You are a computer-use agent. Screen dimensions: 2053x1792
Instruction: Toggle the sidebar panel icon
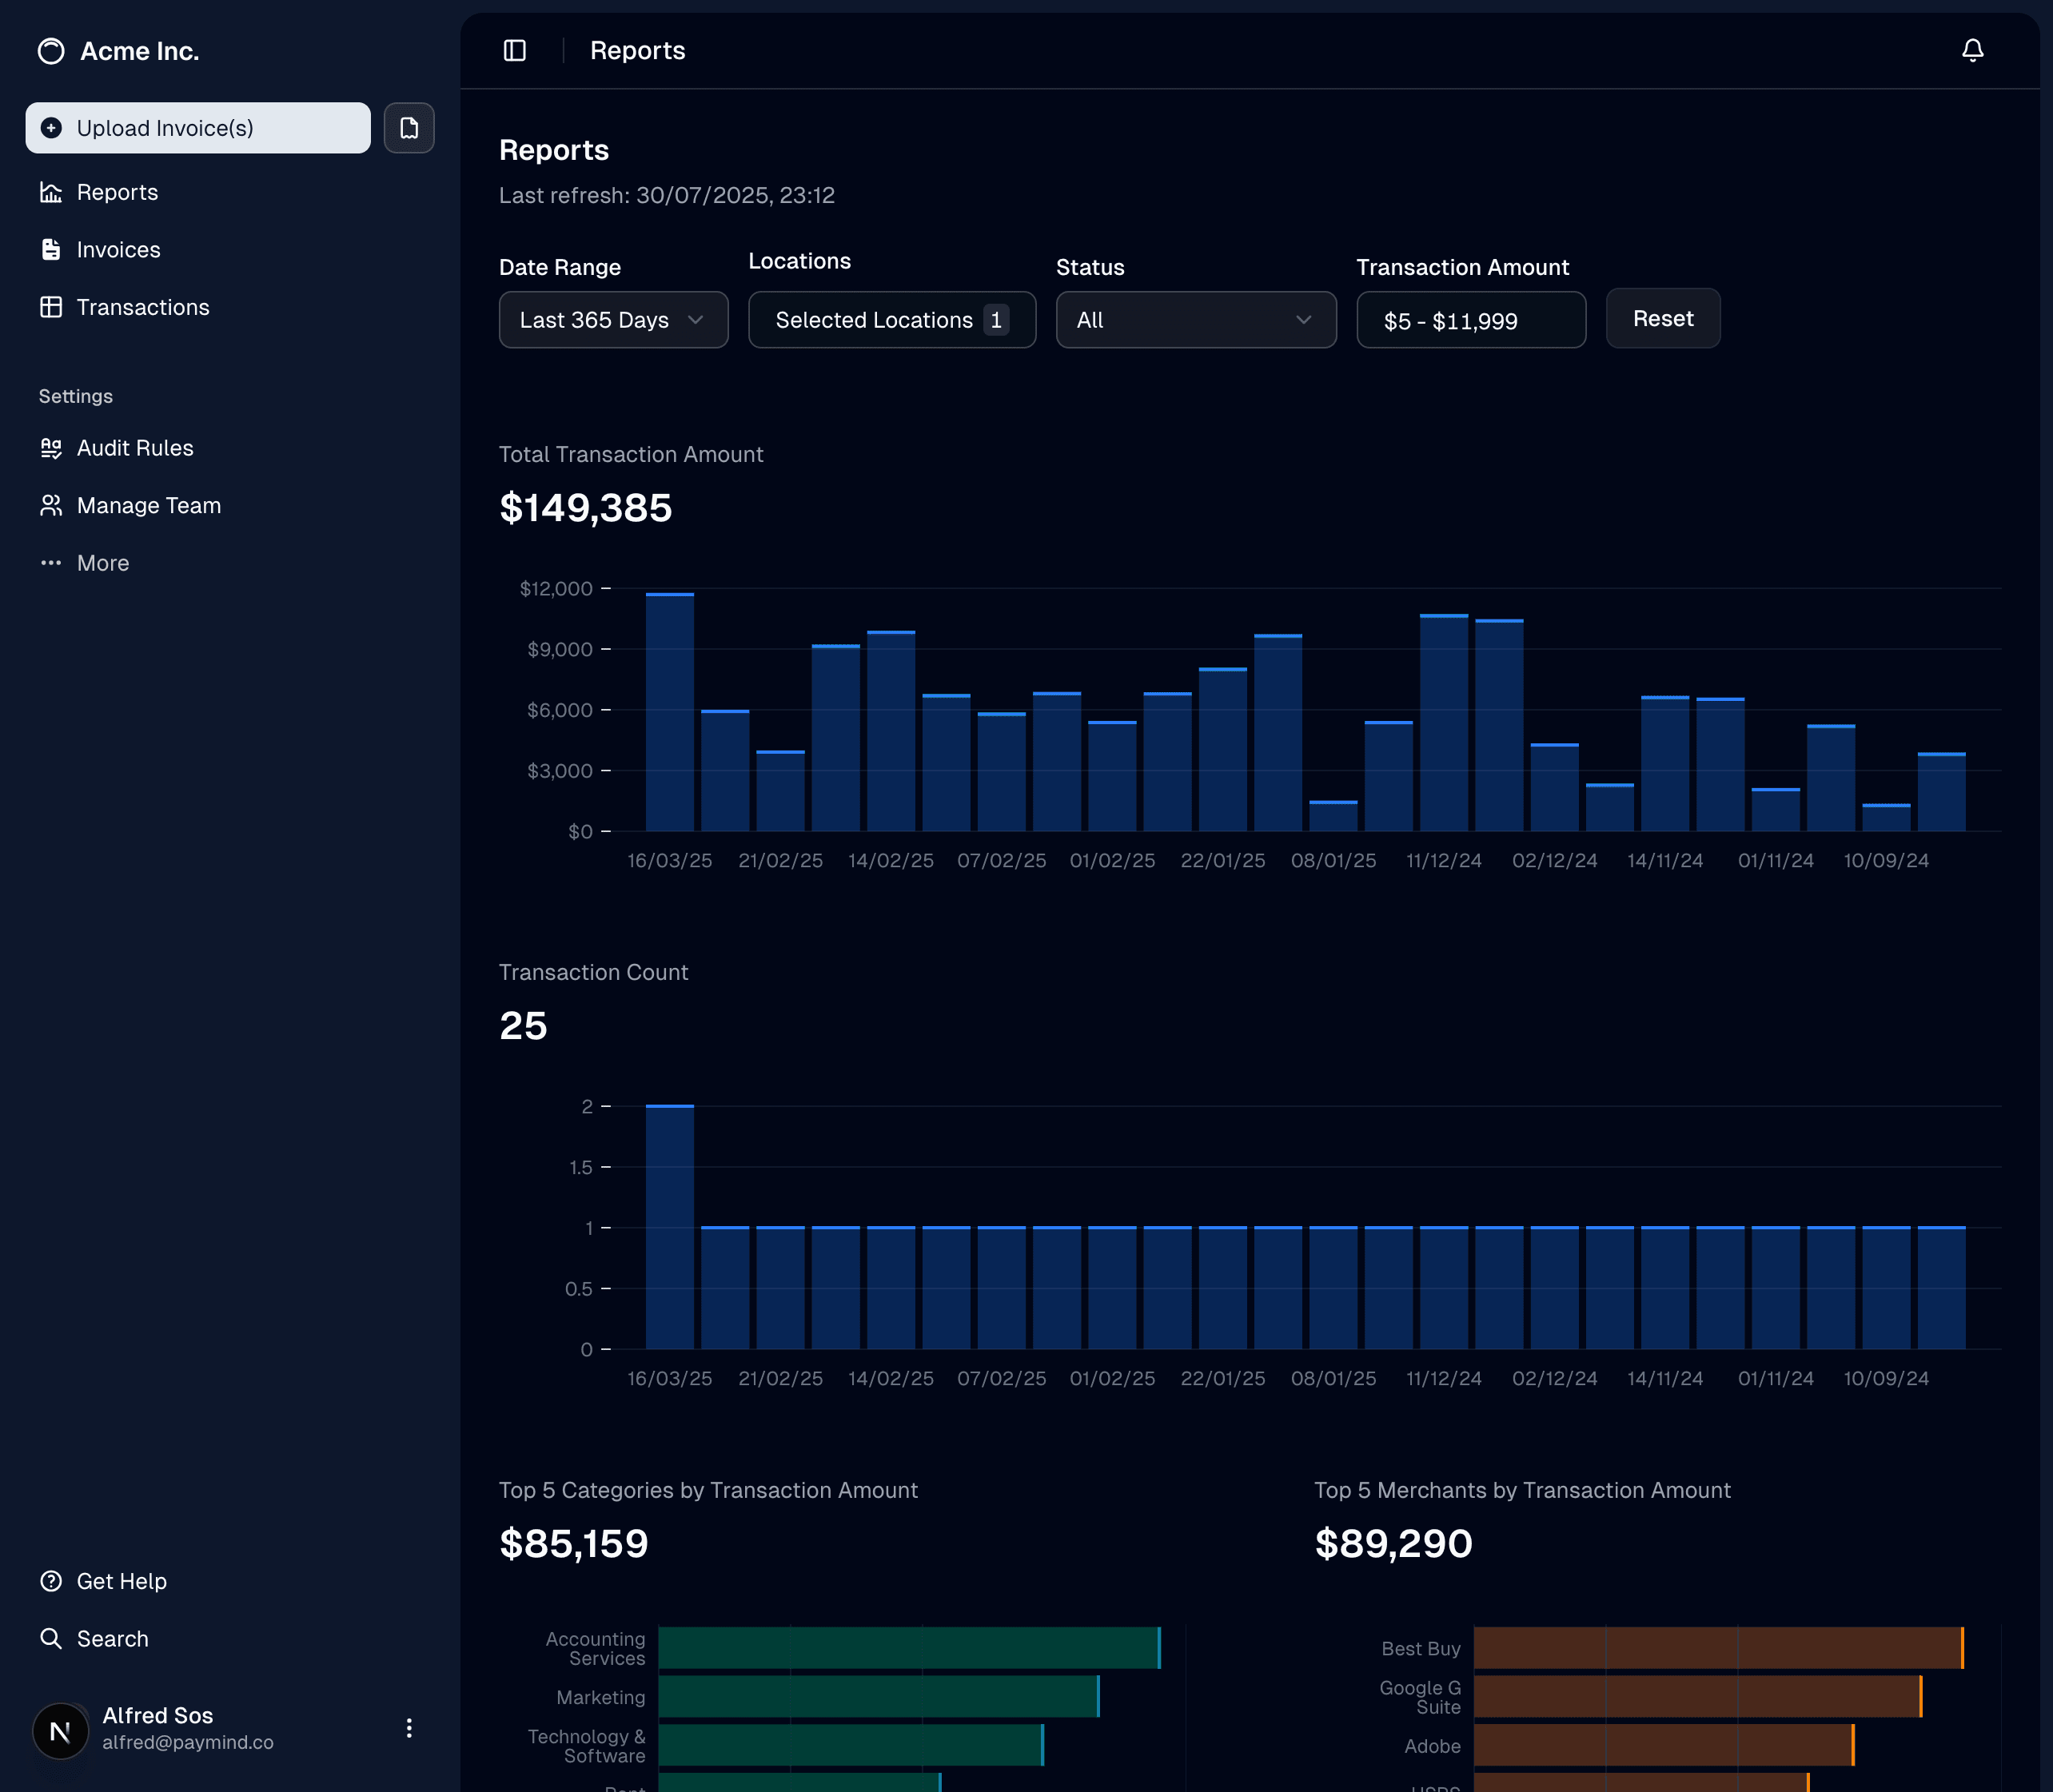click(514, 51)
